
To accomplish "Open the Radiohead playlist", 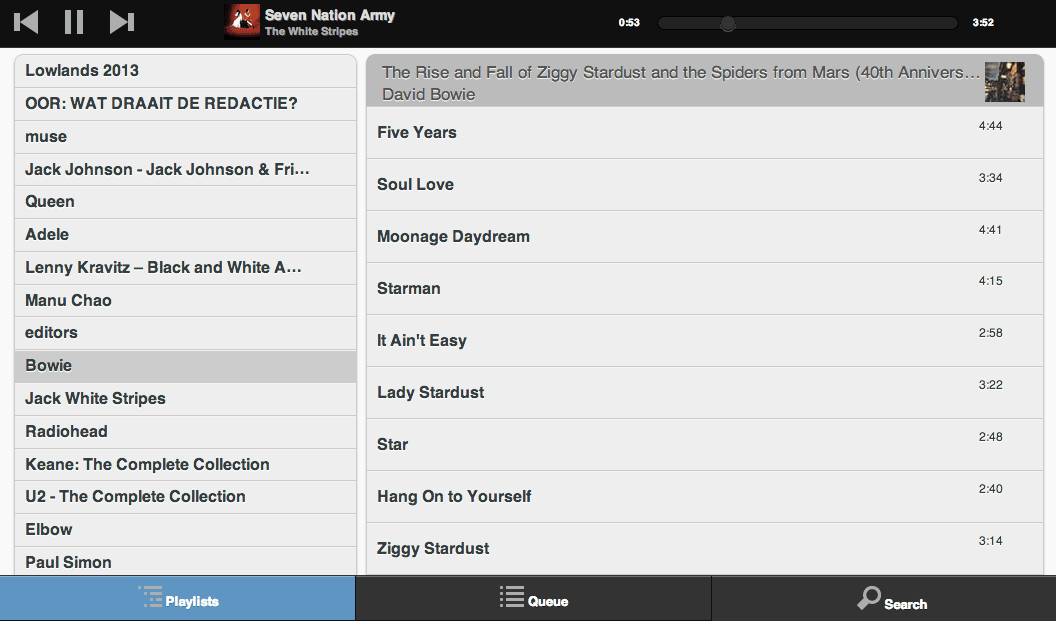I will click(x=185, y=432).
